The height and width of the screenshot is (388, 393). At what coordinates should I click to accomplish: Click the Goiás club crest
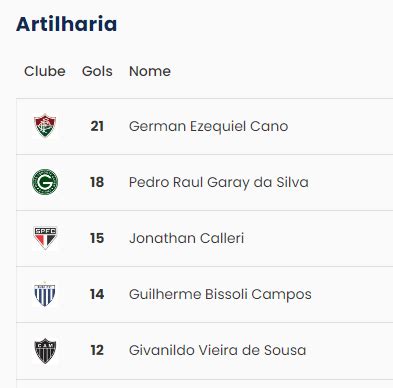pyautogui.click(x=45, y=182)
